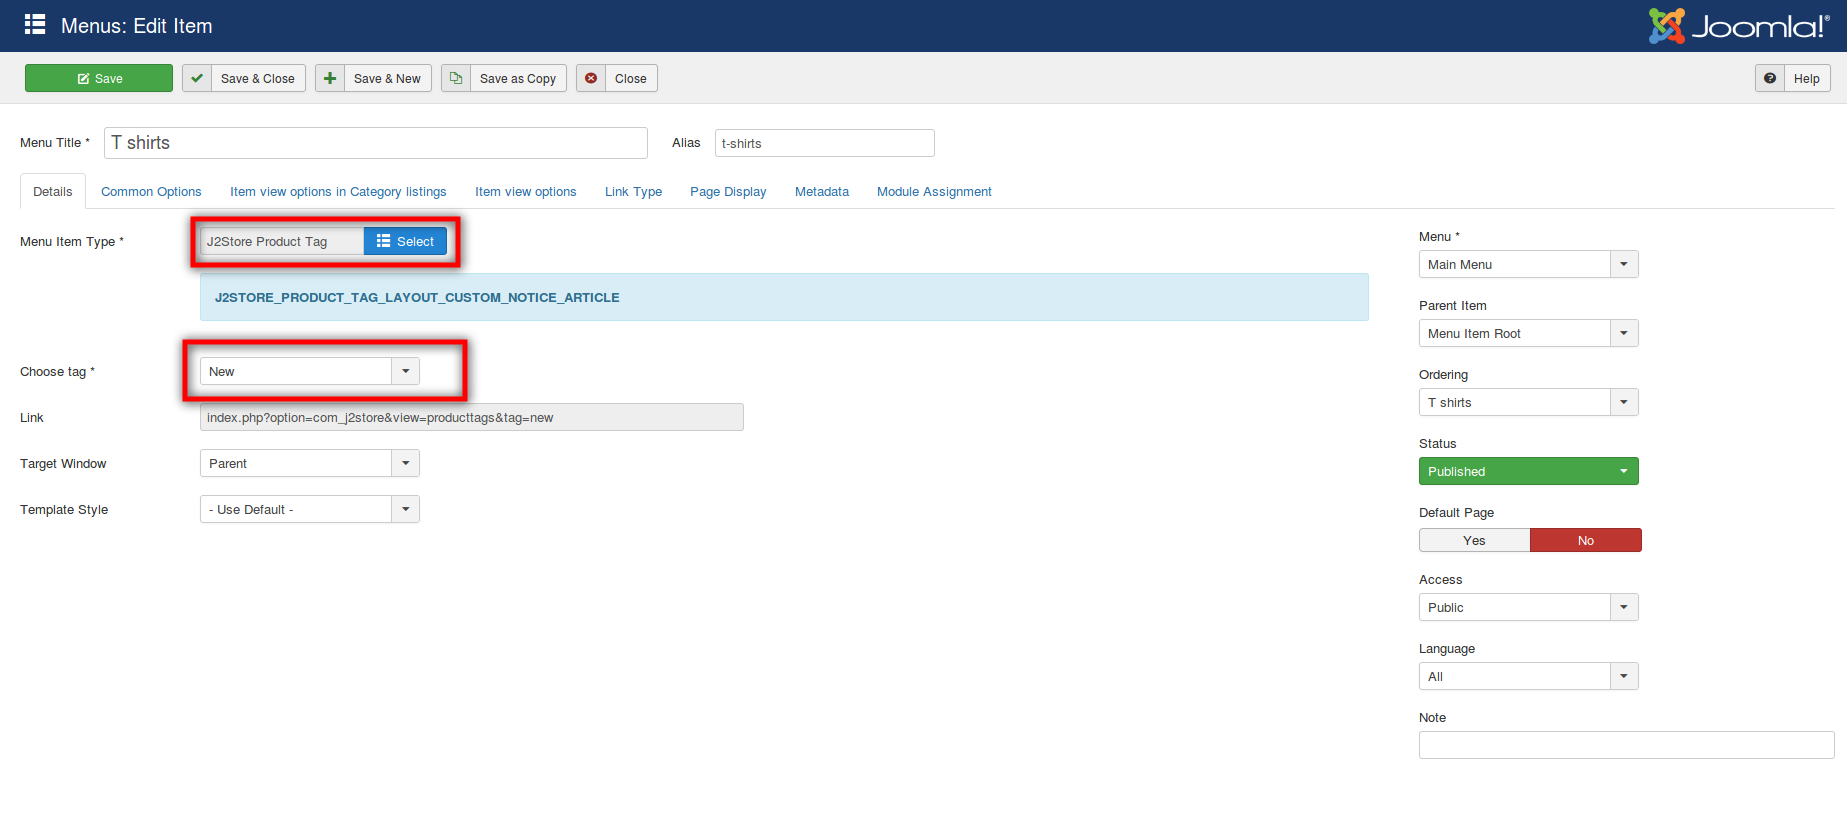1847x837 pixels.
Task: Click into the Menu Title field
Action: point(375,143)
